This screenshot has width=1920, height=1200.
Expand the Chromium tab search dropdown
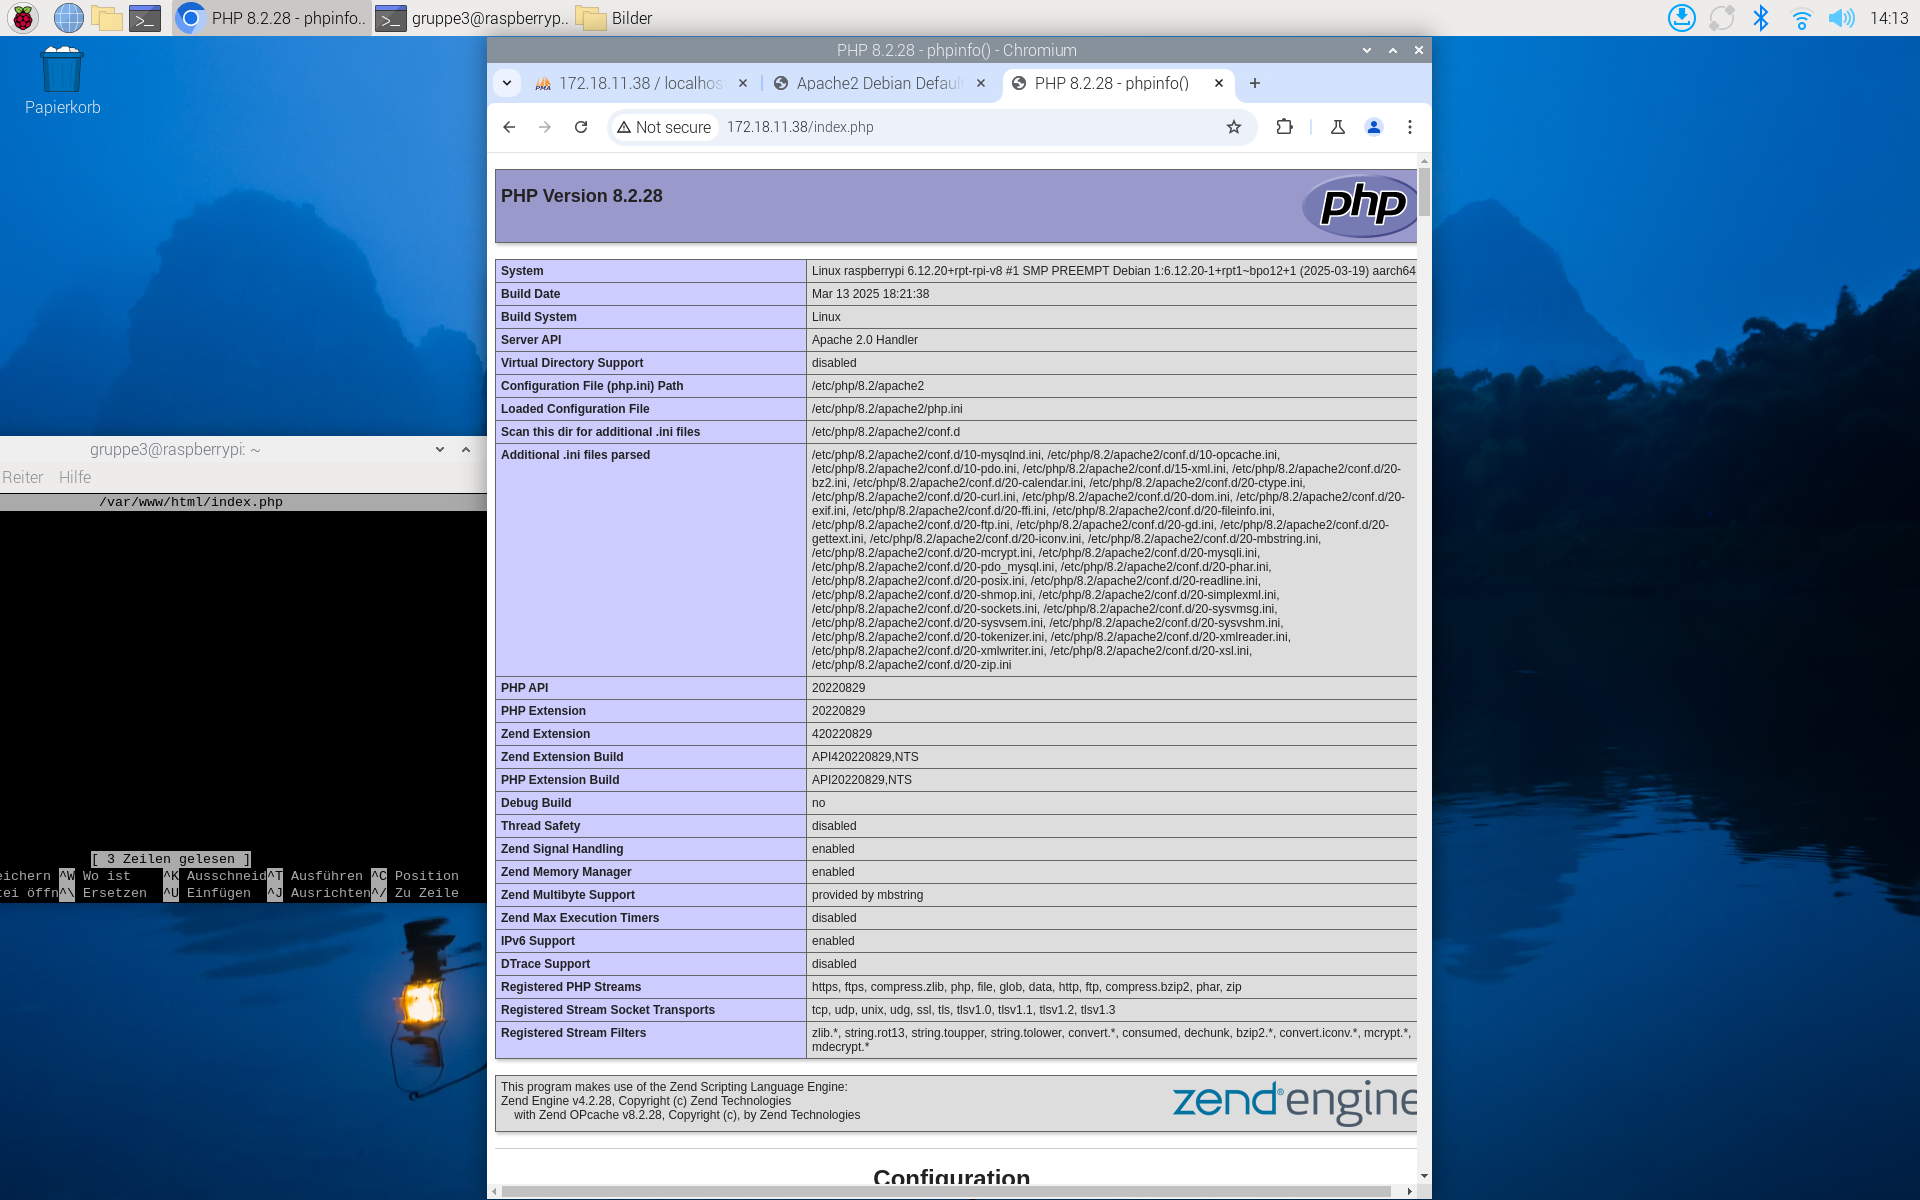click(x=507, y=83)
